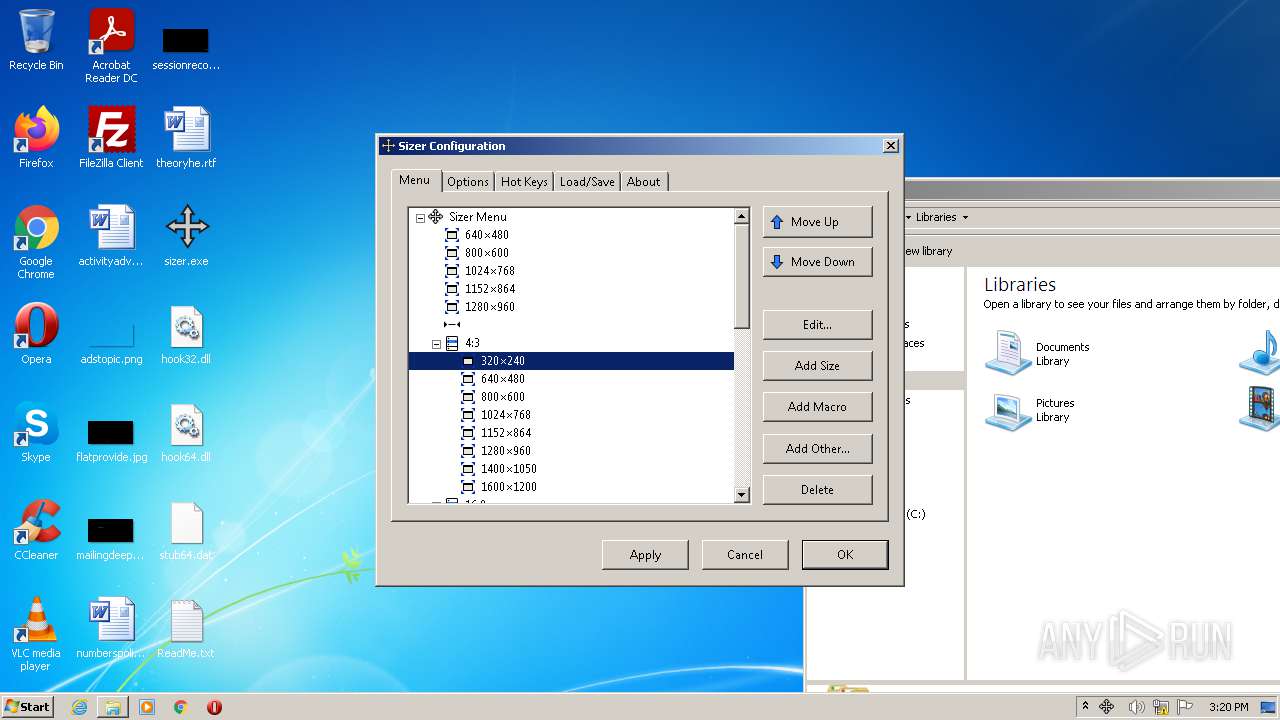Select the hook64.dll desktop file

pos(186,432)
